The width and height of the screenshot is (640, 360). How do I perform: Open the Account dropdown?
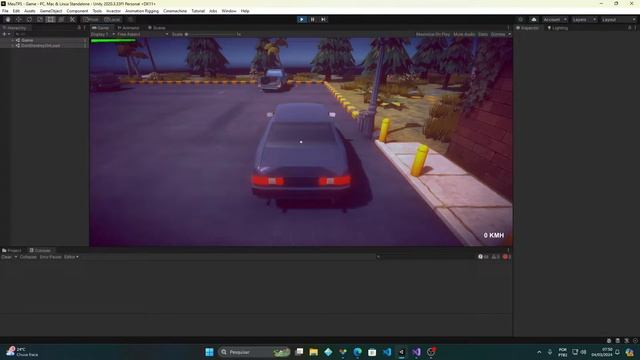554,20
